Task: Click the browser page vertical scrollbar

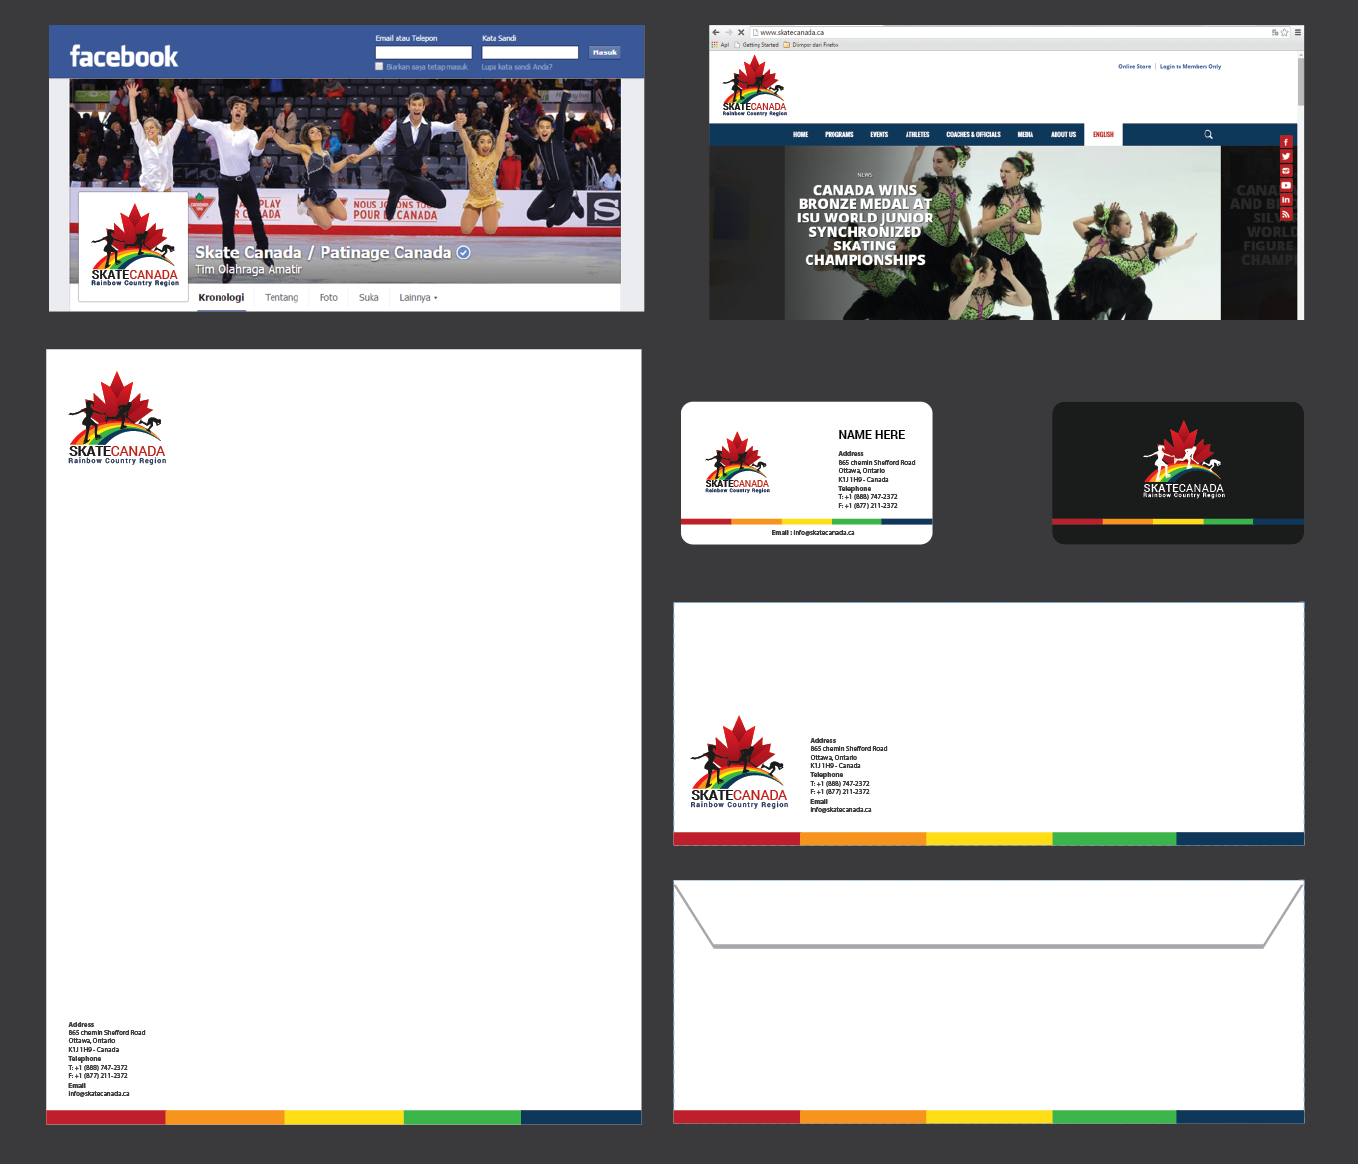Action: coord(1300,80)
